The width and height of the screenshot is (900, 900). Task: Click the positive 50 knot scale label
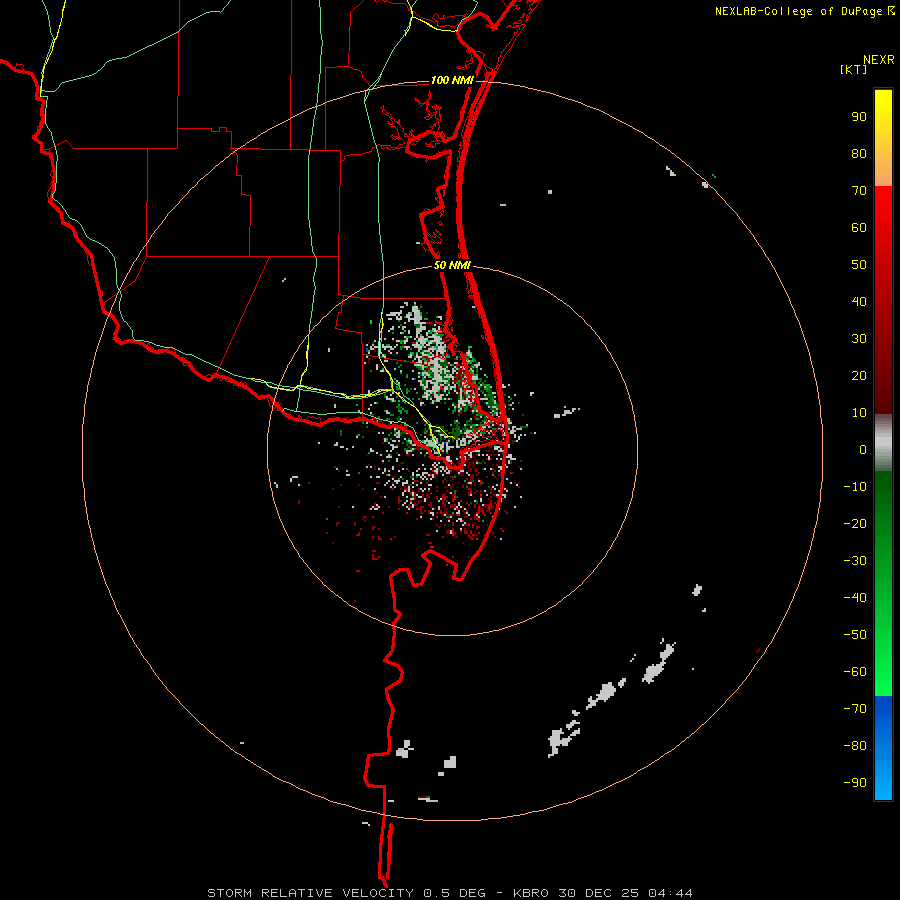[859, 265]
